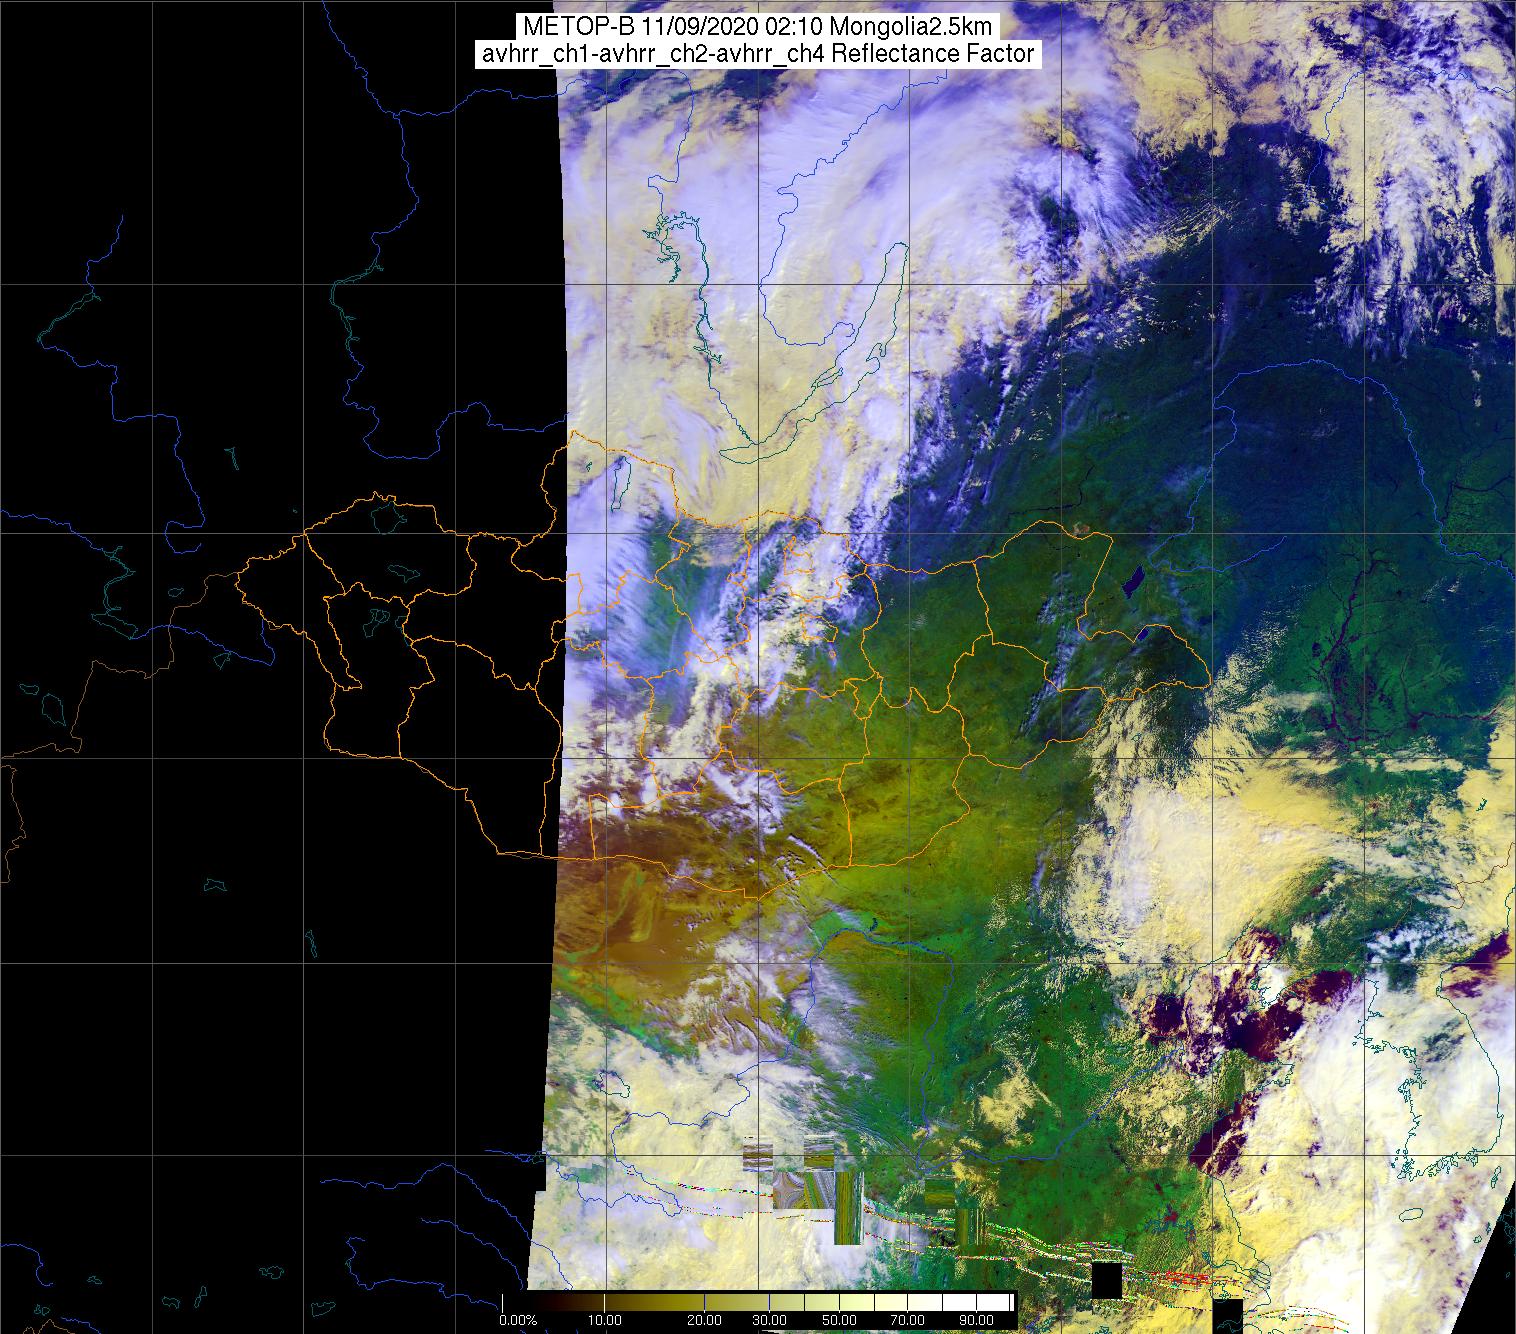Click the "10.00" colorbar label
This screenshot has height=1334, width=1516.
tap(606, 1322)
